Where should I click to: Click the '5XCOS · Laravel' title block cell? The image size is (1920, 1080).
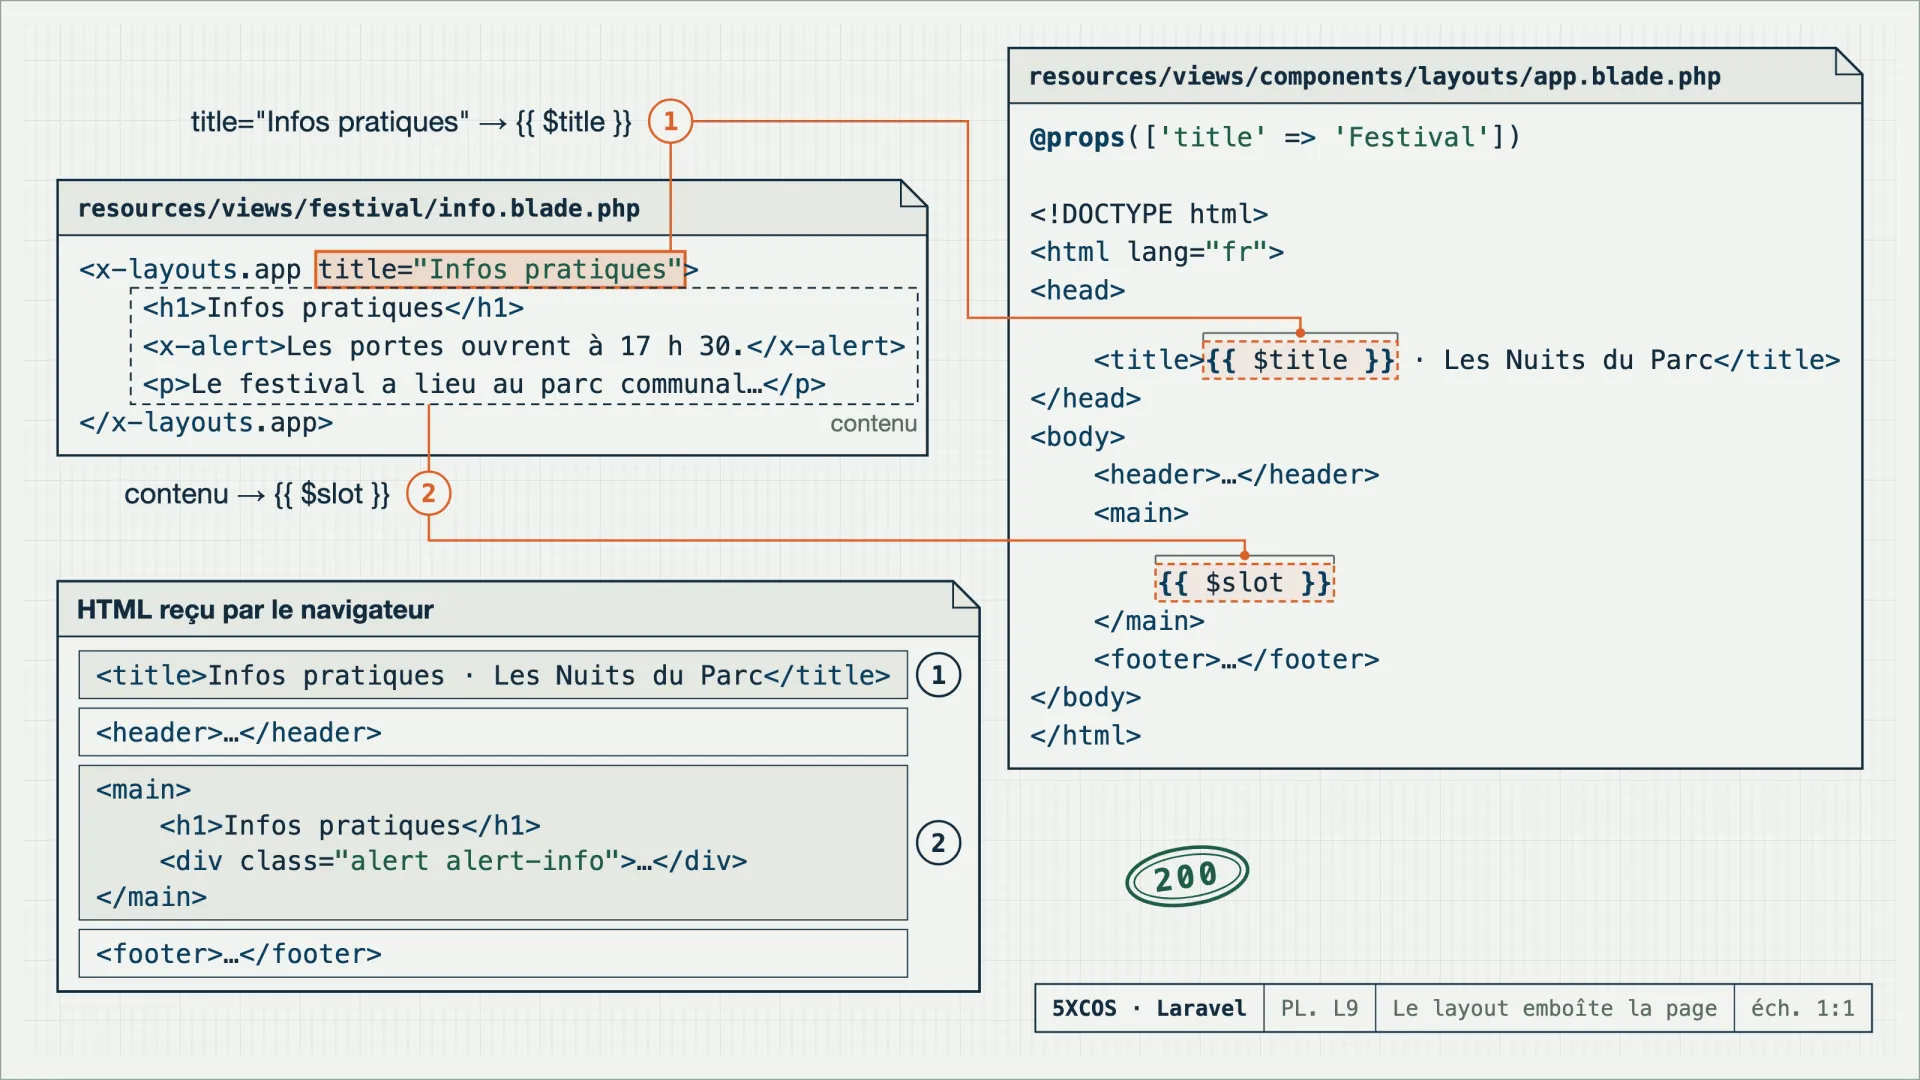1149,1008
